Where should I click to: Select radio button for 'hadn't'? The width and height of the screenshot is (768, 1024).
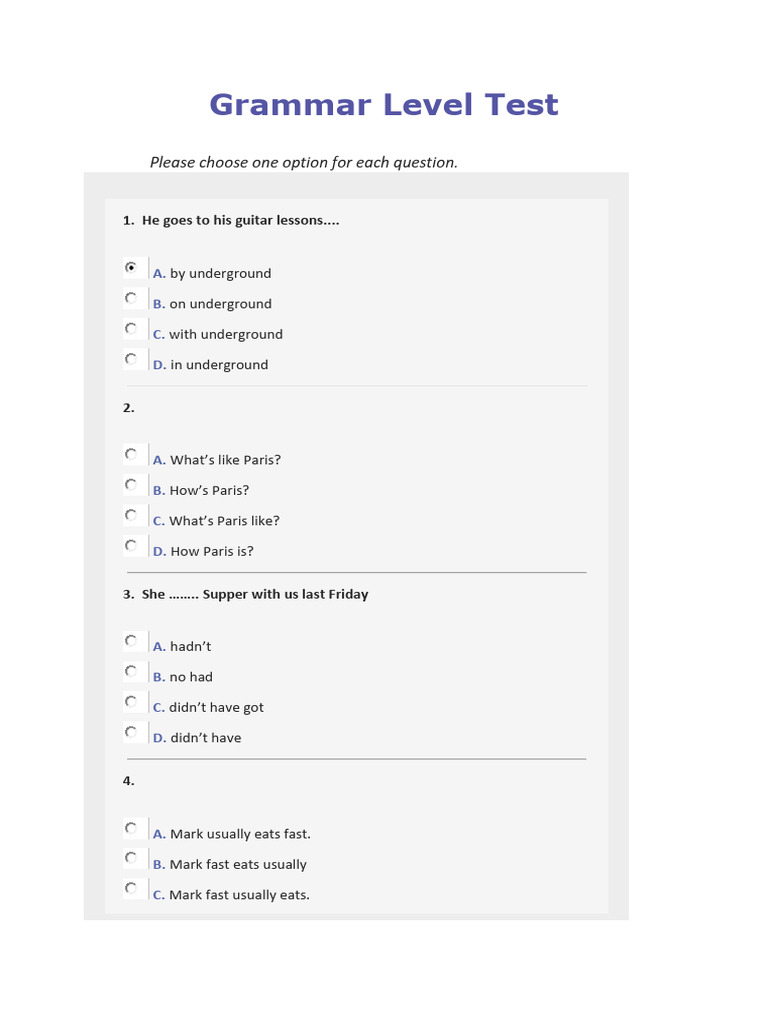point(131,640)
